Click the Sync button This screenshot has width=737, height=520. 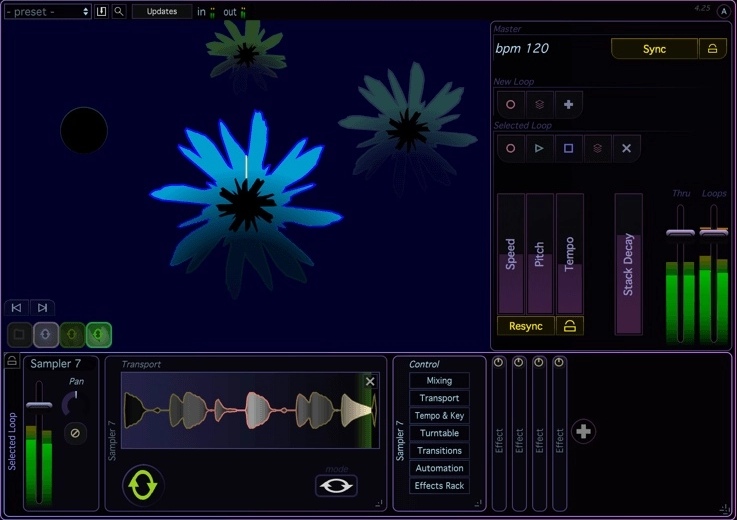coord(654,49)
